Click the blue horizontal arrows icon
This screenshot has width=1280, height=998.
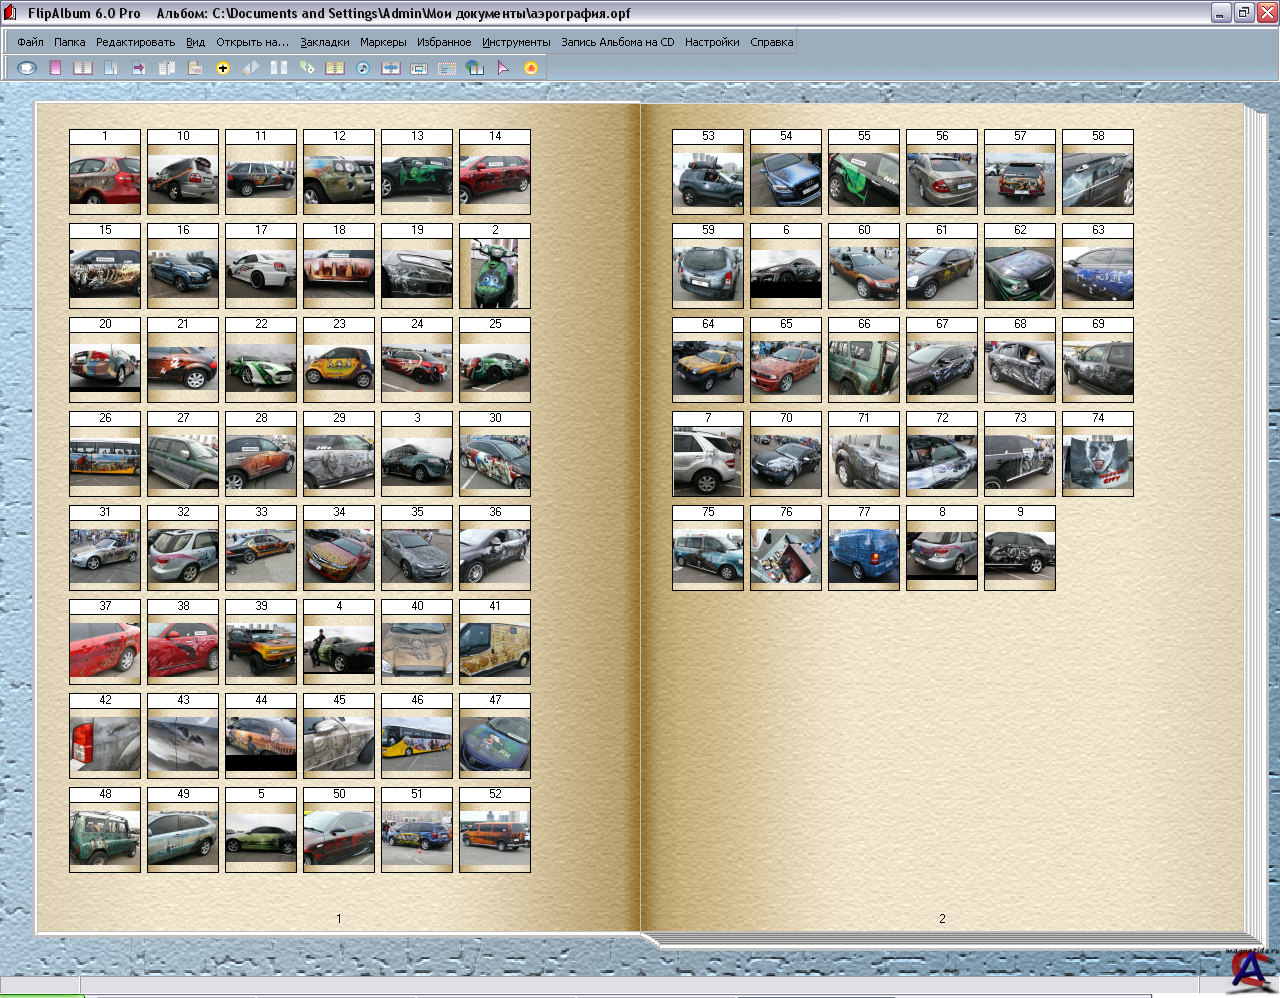click(391, 68)
